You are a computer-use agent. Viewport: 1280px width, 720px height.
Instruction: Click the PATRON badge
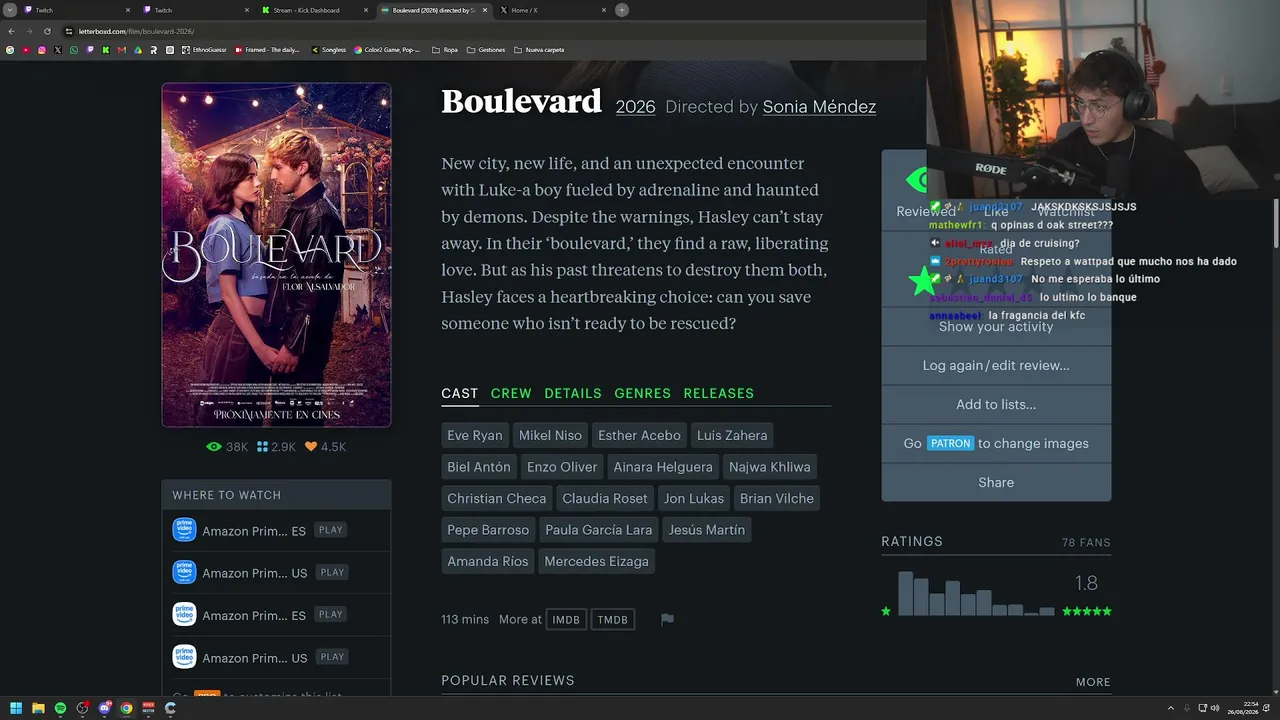click(x=950, y=443)
